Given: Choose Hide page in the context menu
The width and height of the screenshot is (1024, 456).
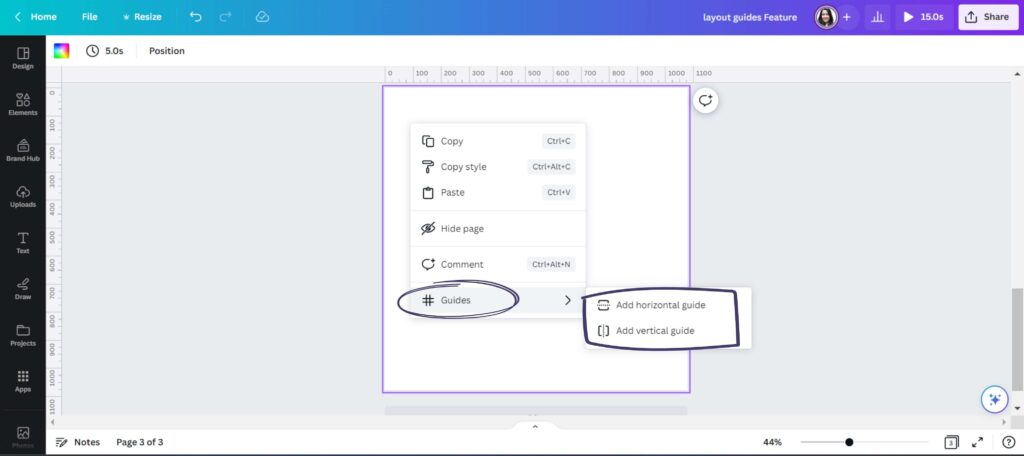Looking at the screenshot, I should pyautogui.click(x=498, y=229).
